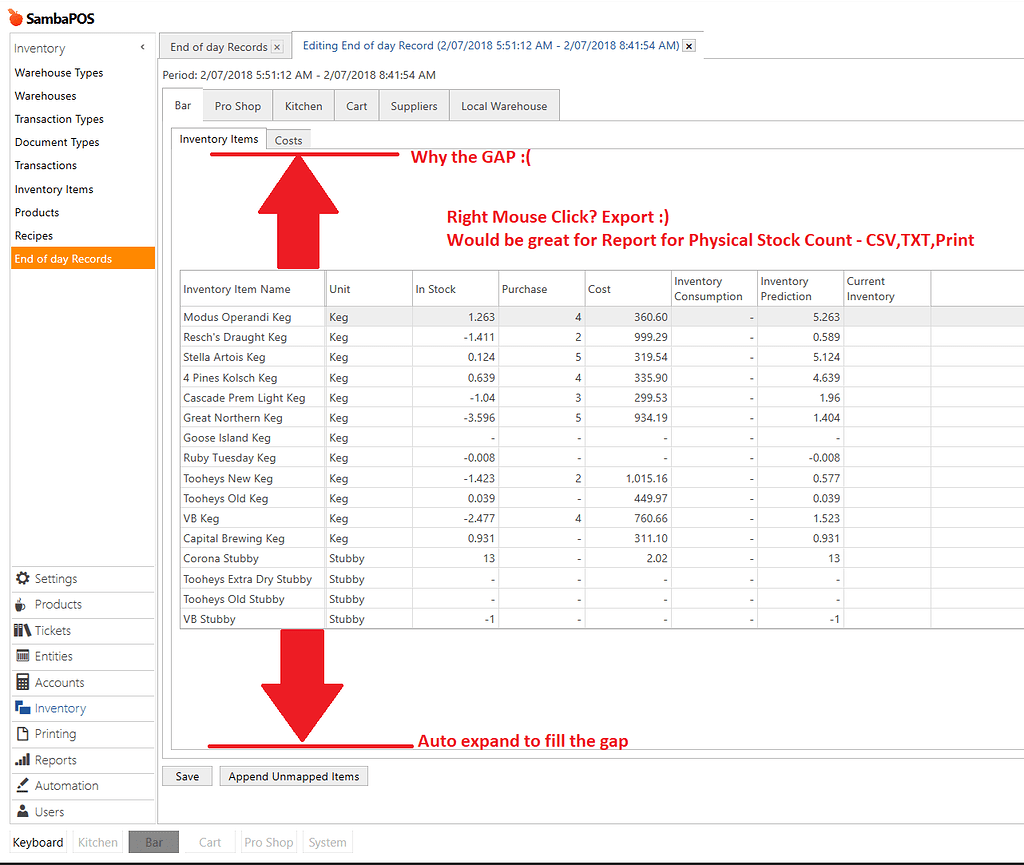The width and height of the screenshot is (1024, 865).
Task: Select Recipes in the Inventory menu
Action: coord(33,235)
